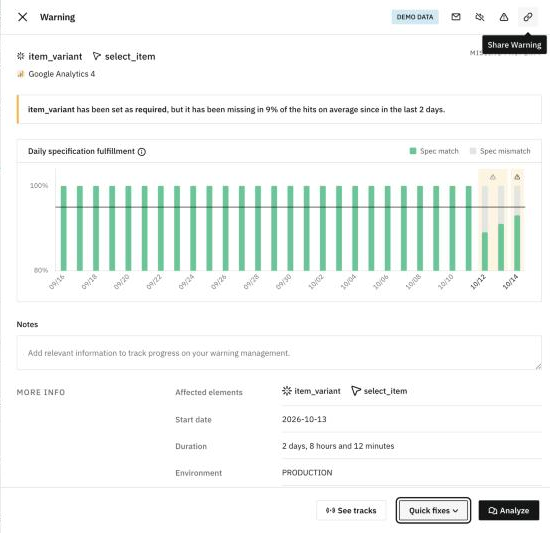Image resolution: width=550 pixels, height=533 pixels.
Task: Click the Notes resize handle corner
Action: [x=538, y=366]
